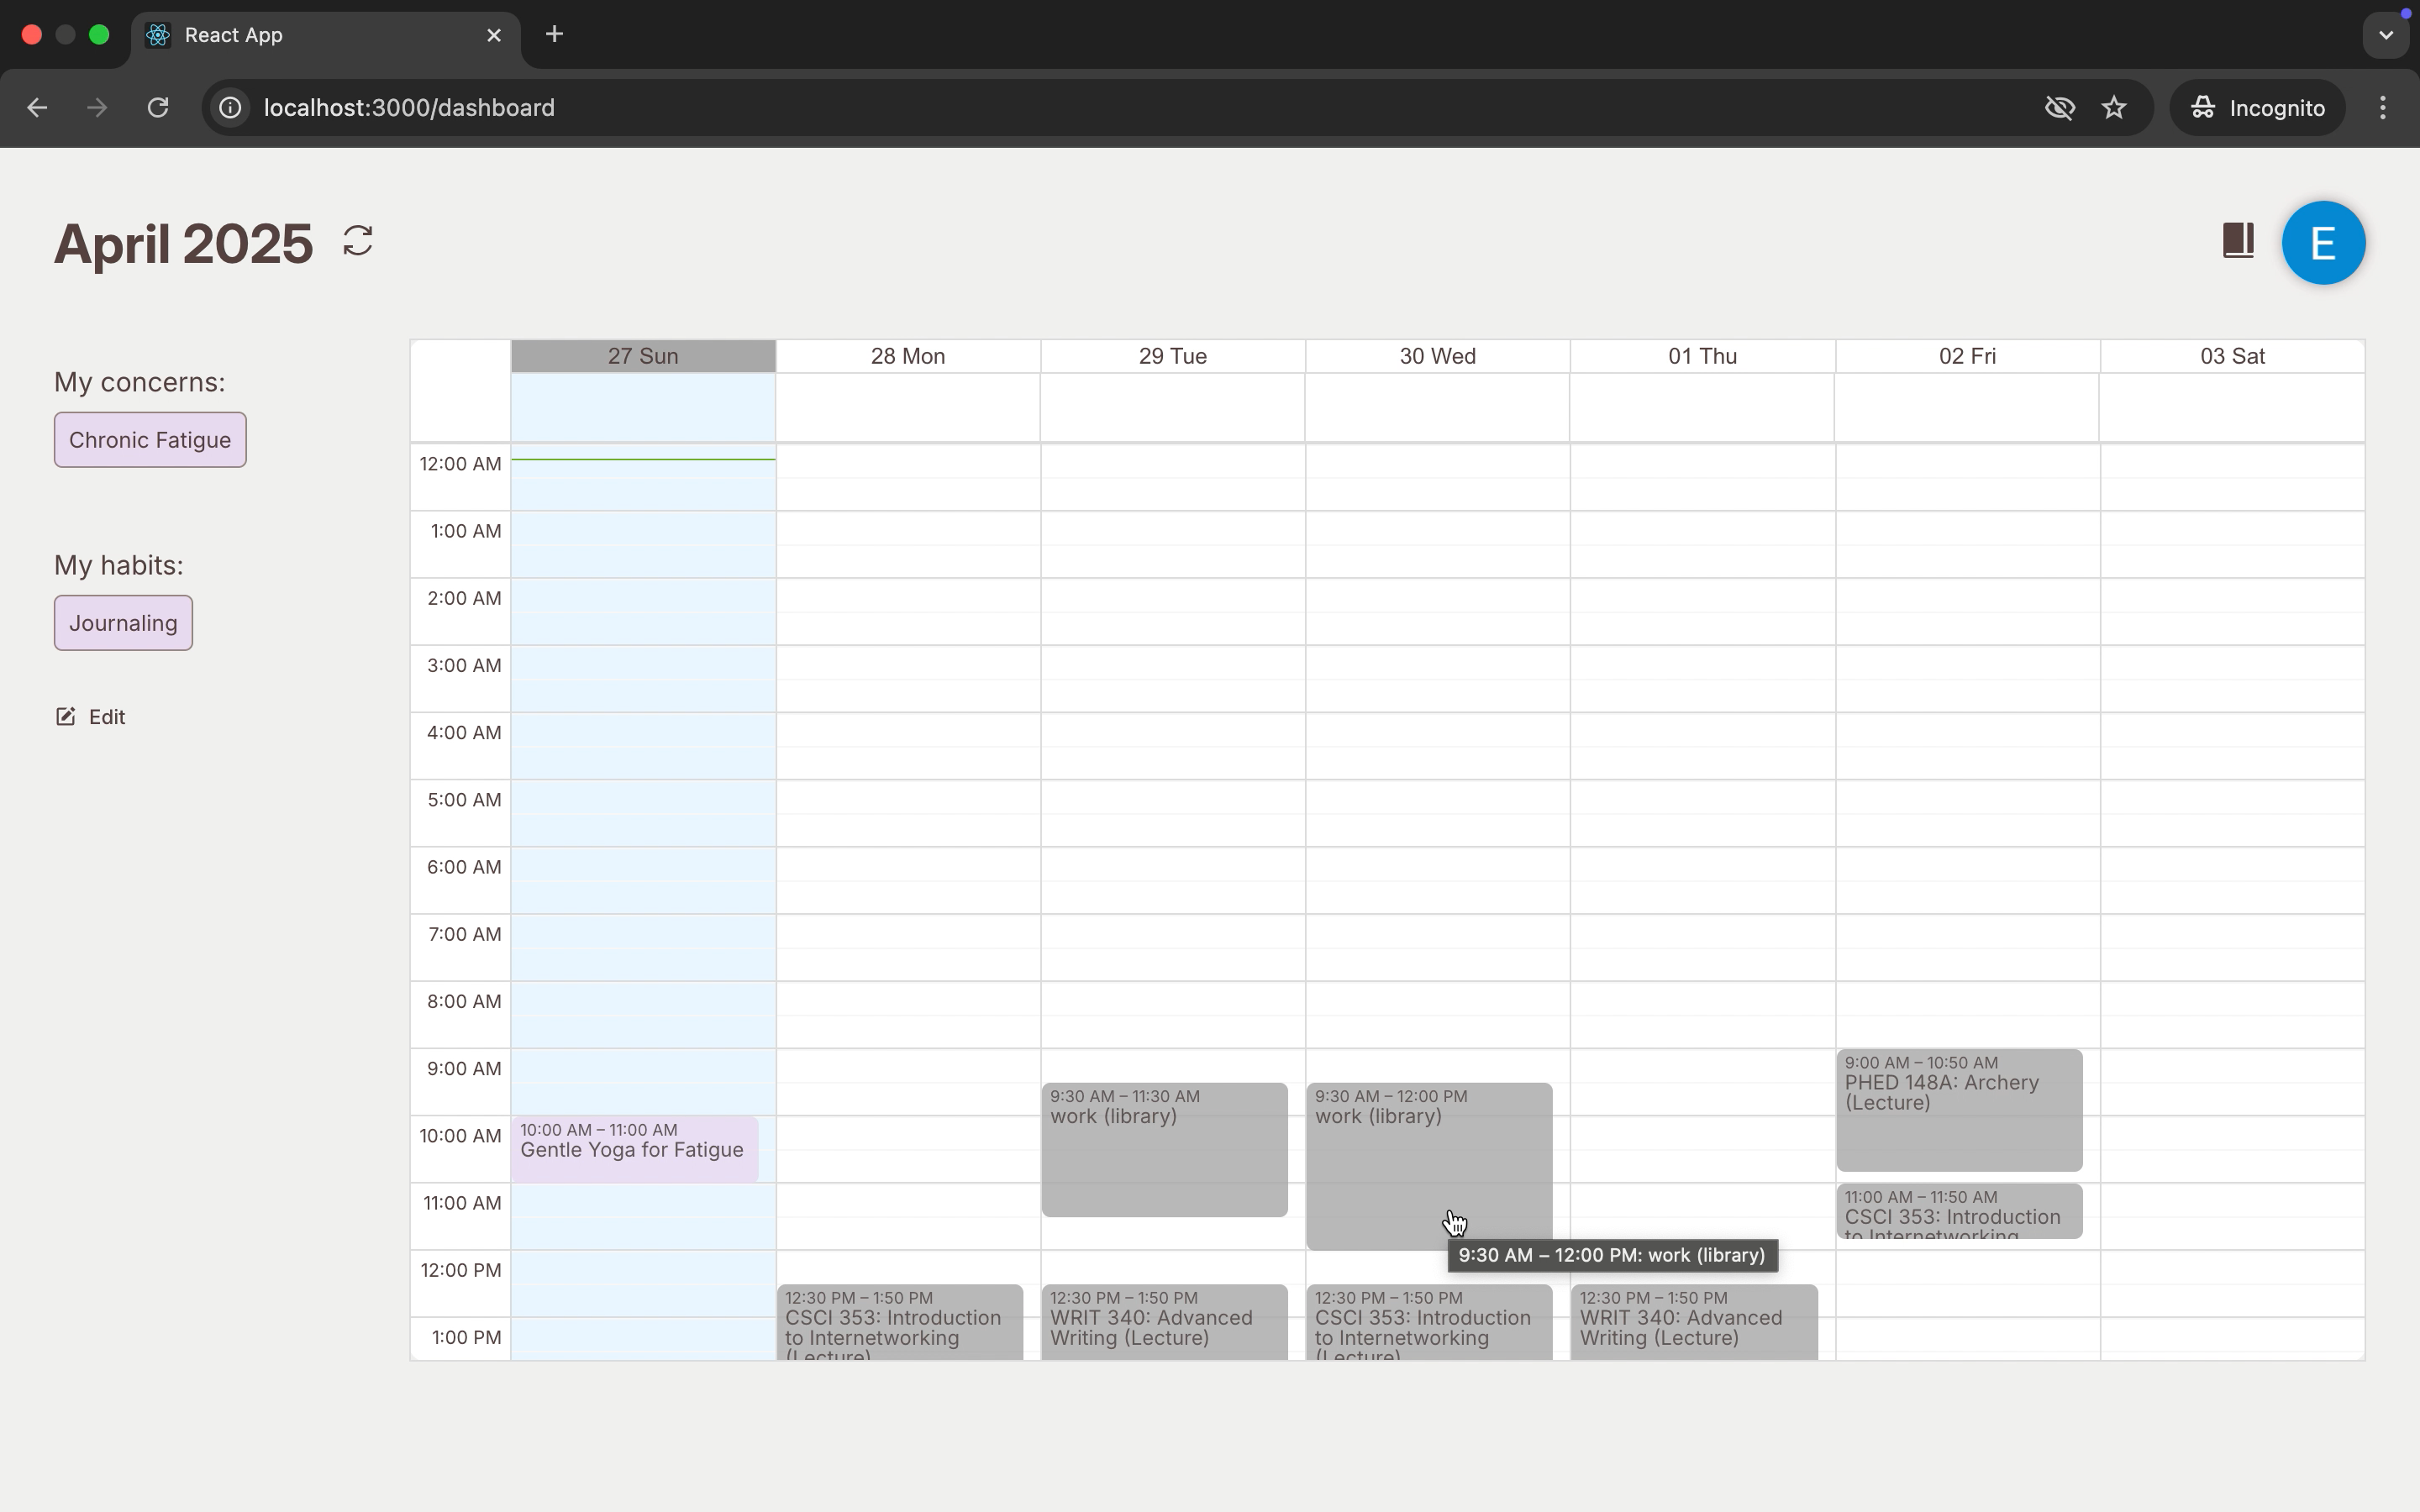Select the 30 Wed day header
The width and height of the screenshot is (2420, 1512).
(x=1436, y=357)
